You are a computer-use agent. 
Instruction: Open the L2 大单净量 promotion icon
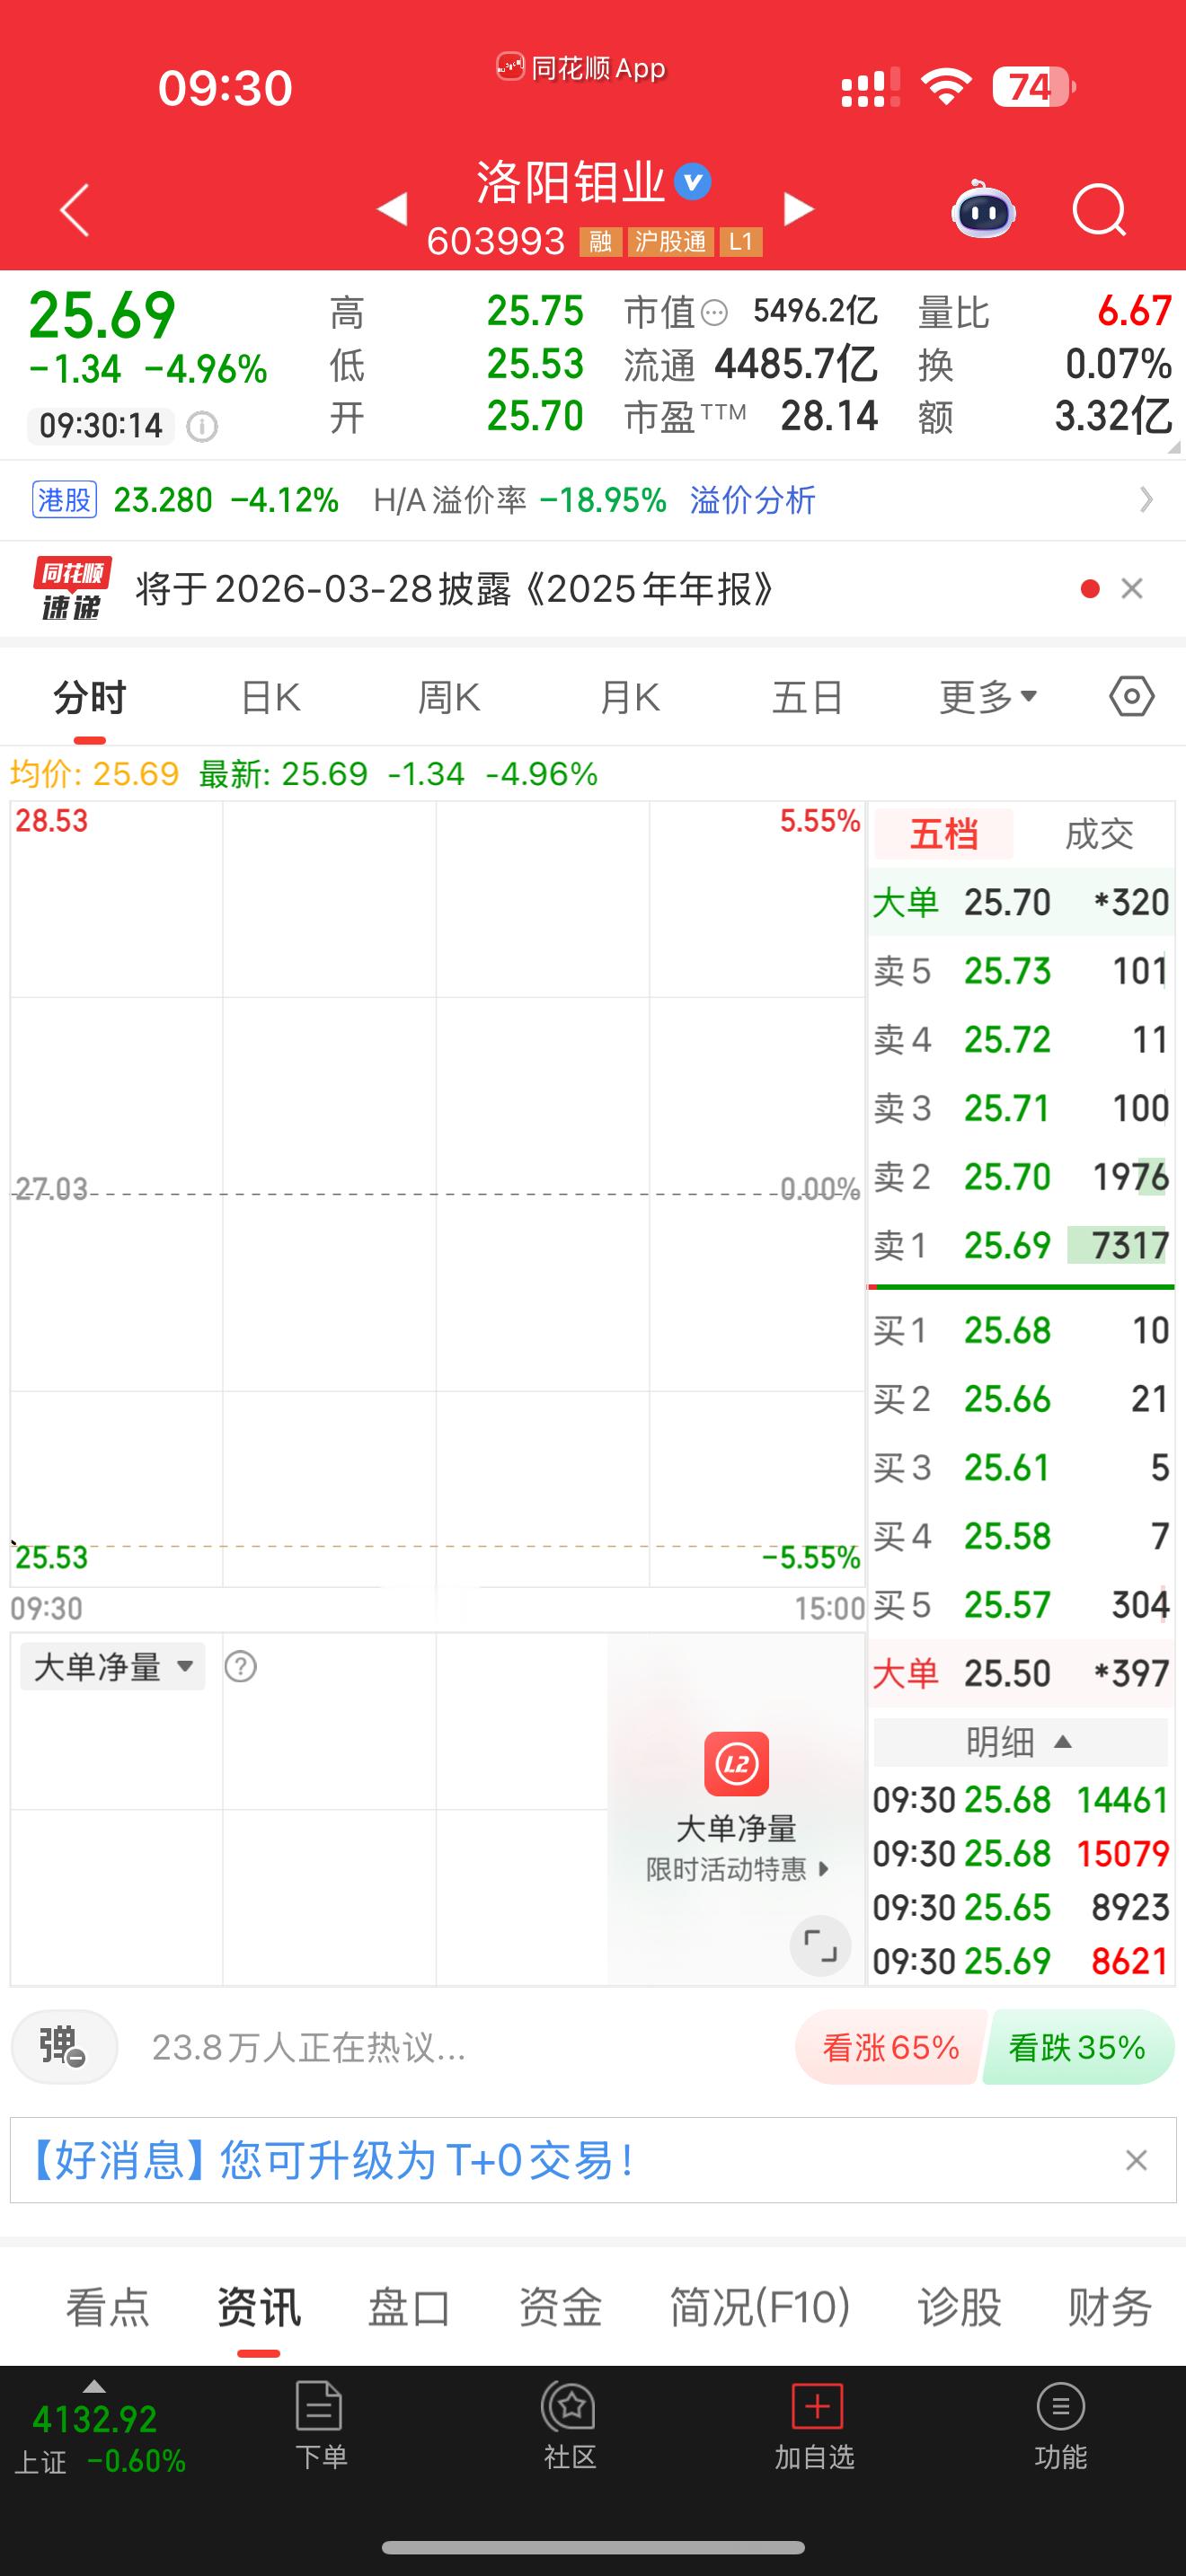click(x=737, y=1764)
